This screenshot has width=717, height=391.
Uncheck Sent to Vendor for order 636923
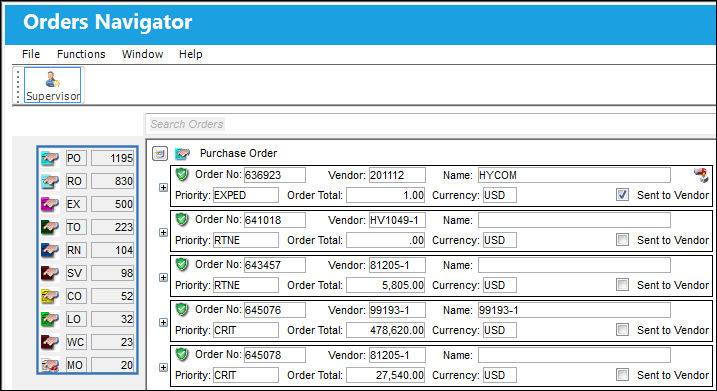(622, 195)
